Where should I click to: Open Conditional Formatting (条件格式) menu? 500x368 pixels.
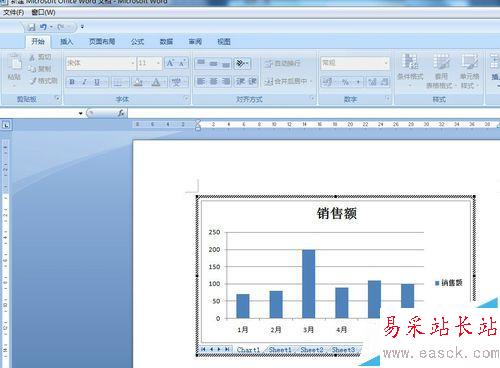[410, 71]
